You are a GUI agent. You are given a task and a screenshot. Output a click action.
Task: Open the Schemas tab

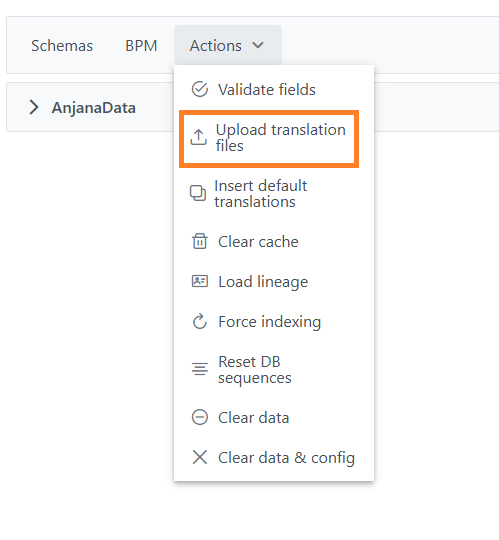(x=62, y=45)
